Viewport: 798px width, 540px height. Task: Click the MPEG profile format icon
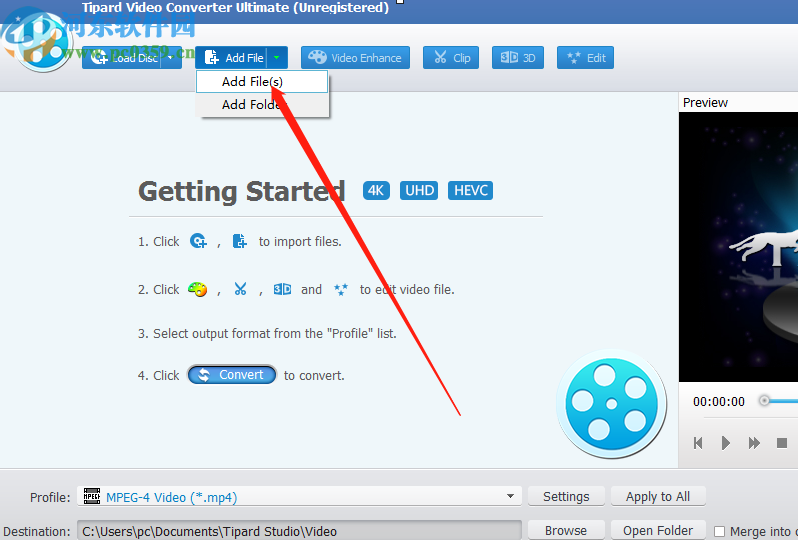[x=92, y=496]
